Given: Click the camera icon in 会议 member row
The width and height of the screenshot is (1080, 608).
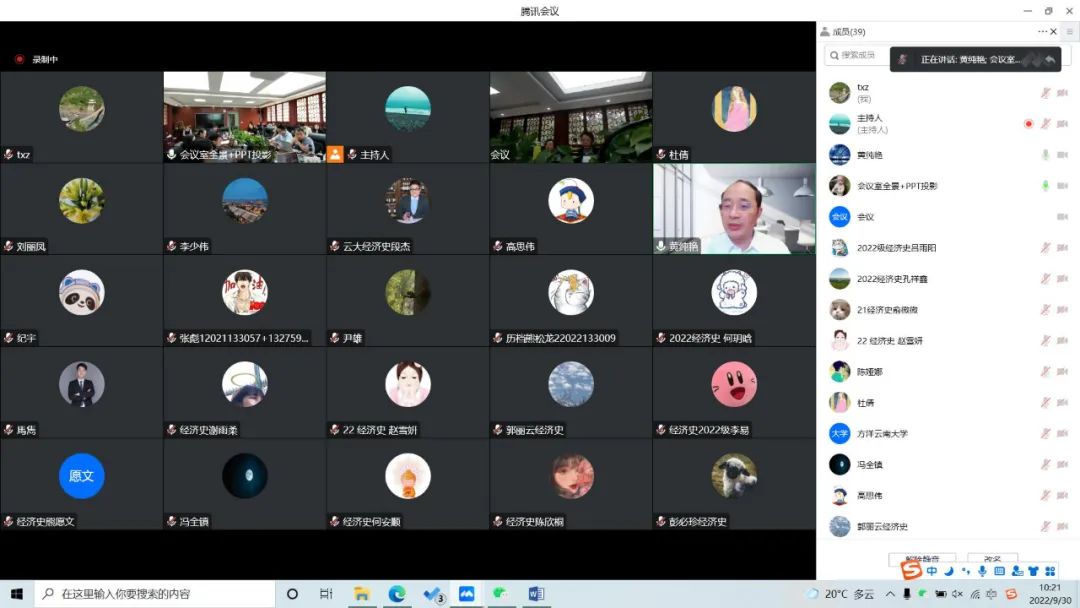Looking at the screenshot, I should [x=1062, y=217].
